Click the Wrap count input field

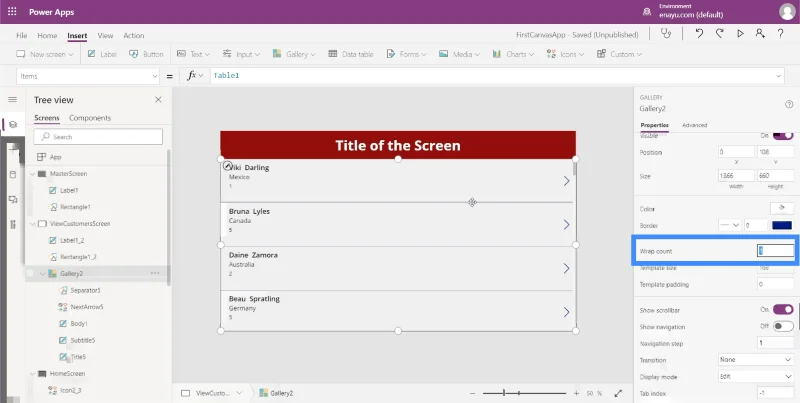pos(775,251)
